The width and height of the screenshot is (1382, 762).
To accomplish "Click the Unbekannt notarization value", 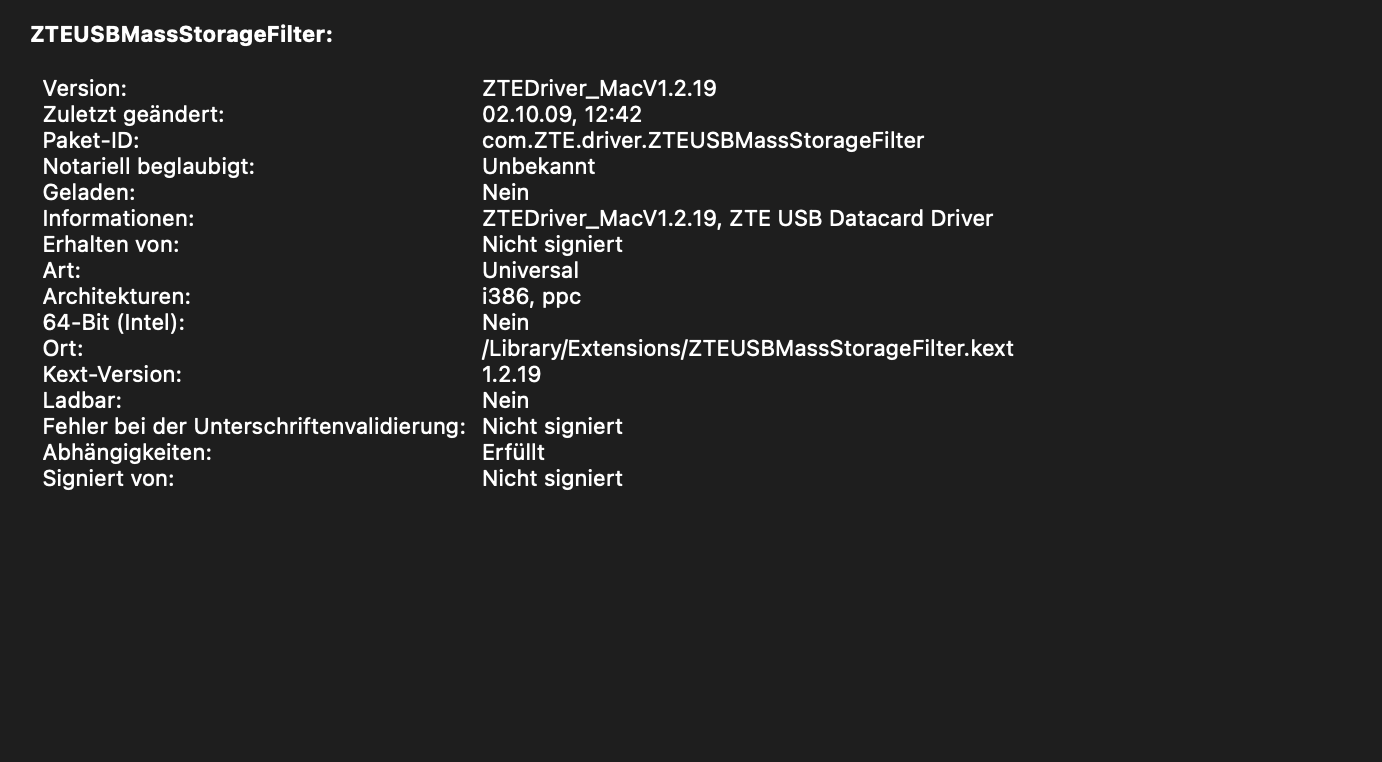I will [x=538, y=166].
